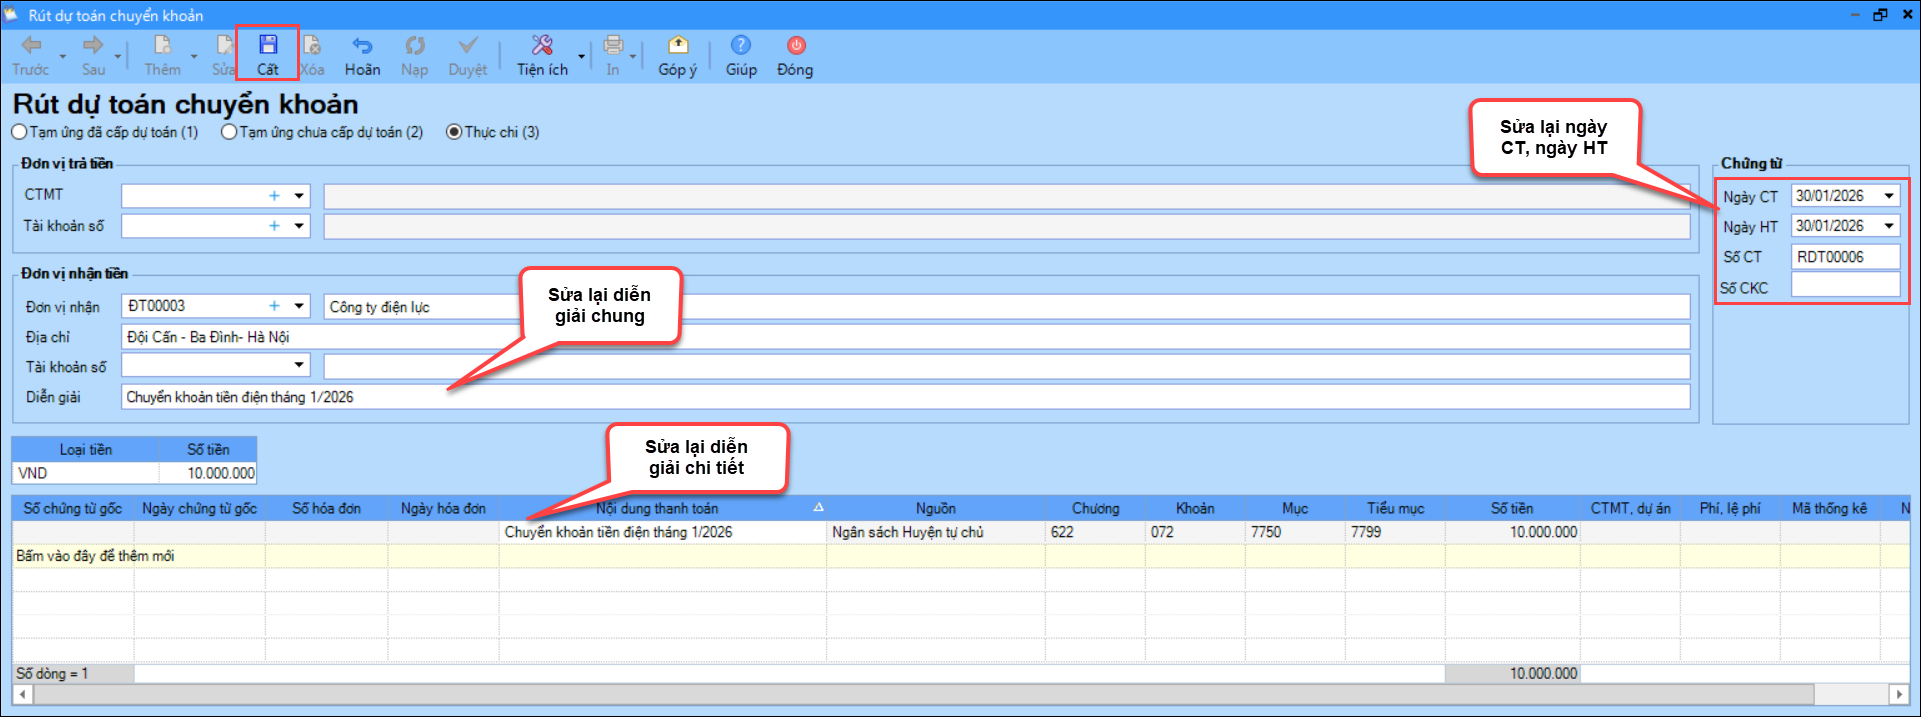Click the Sửa (edit) toolbar icon
This screenshot has width=1921, height=717.
click(225, 45)
